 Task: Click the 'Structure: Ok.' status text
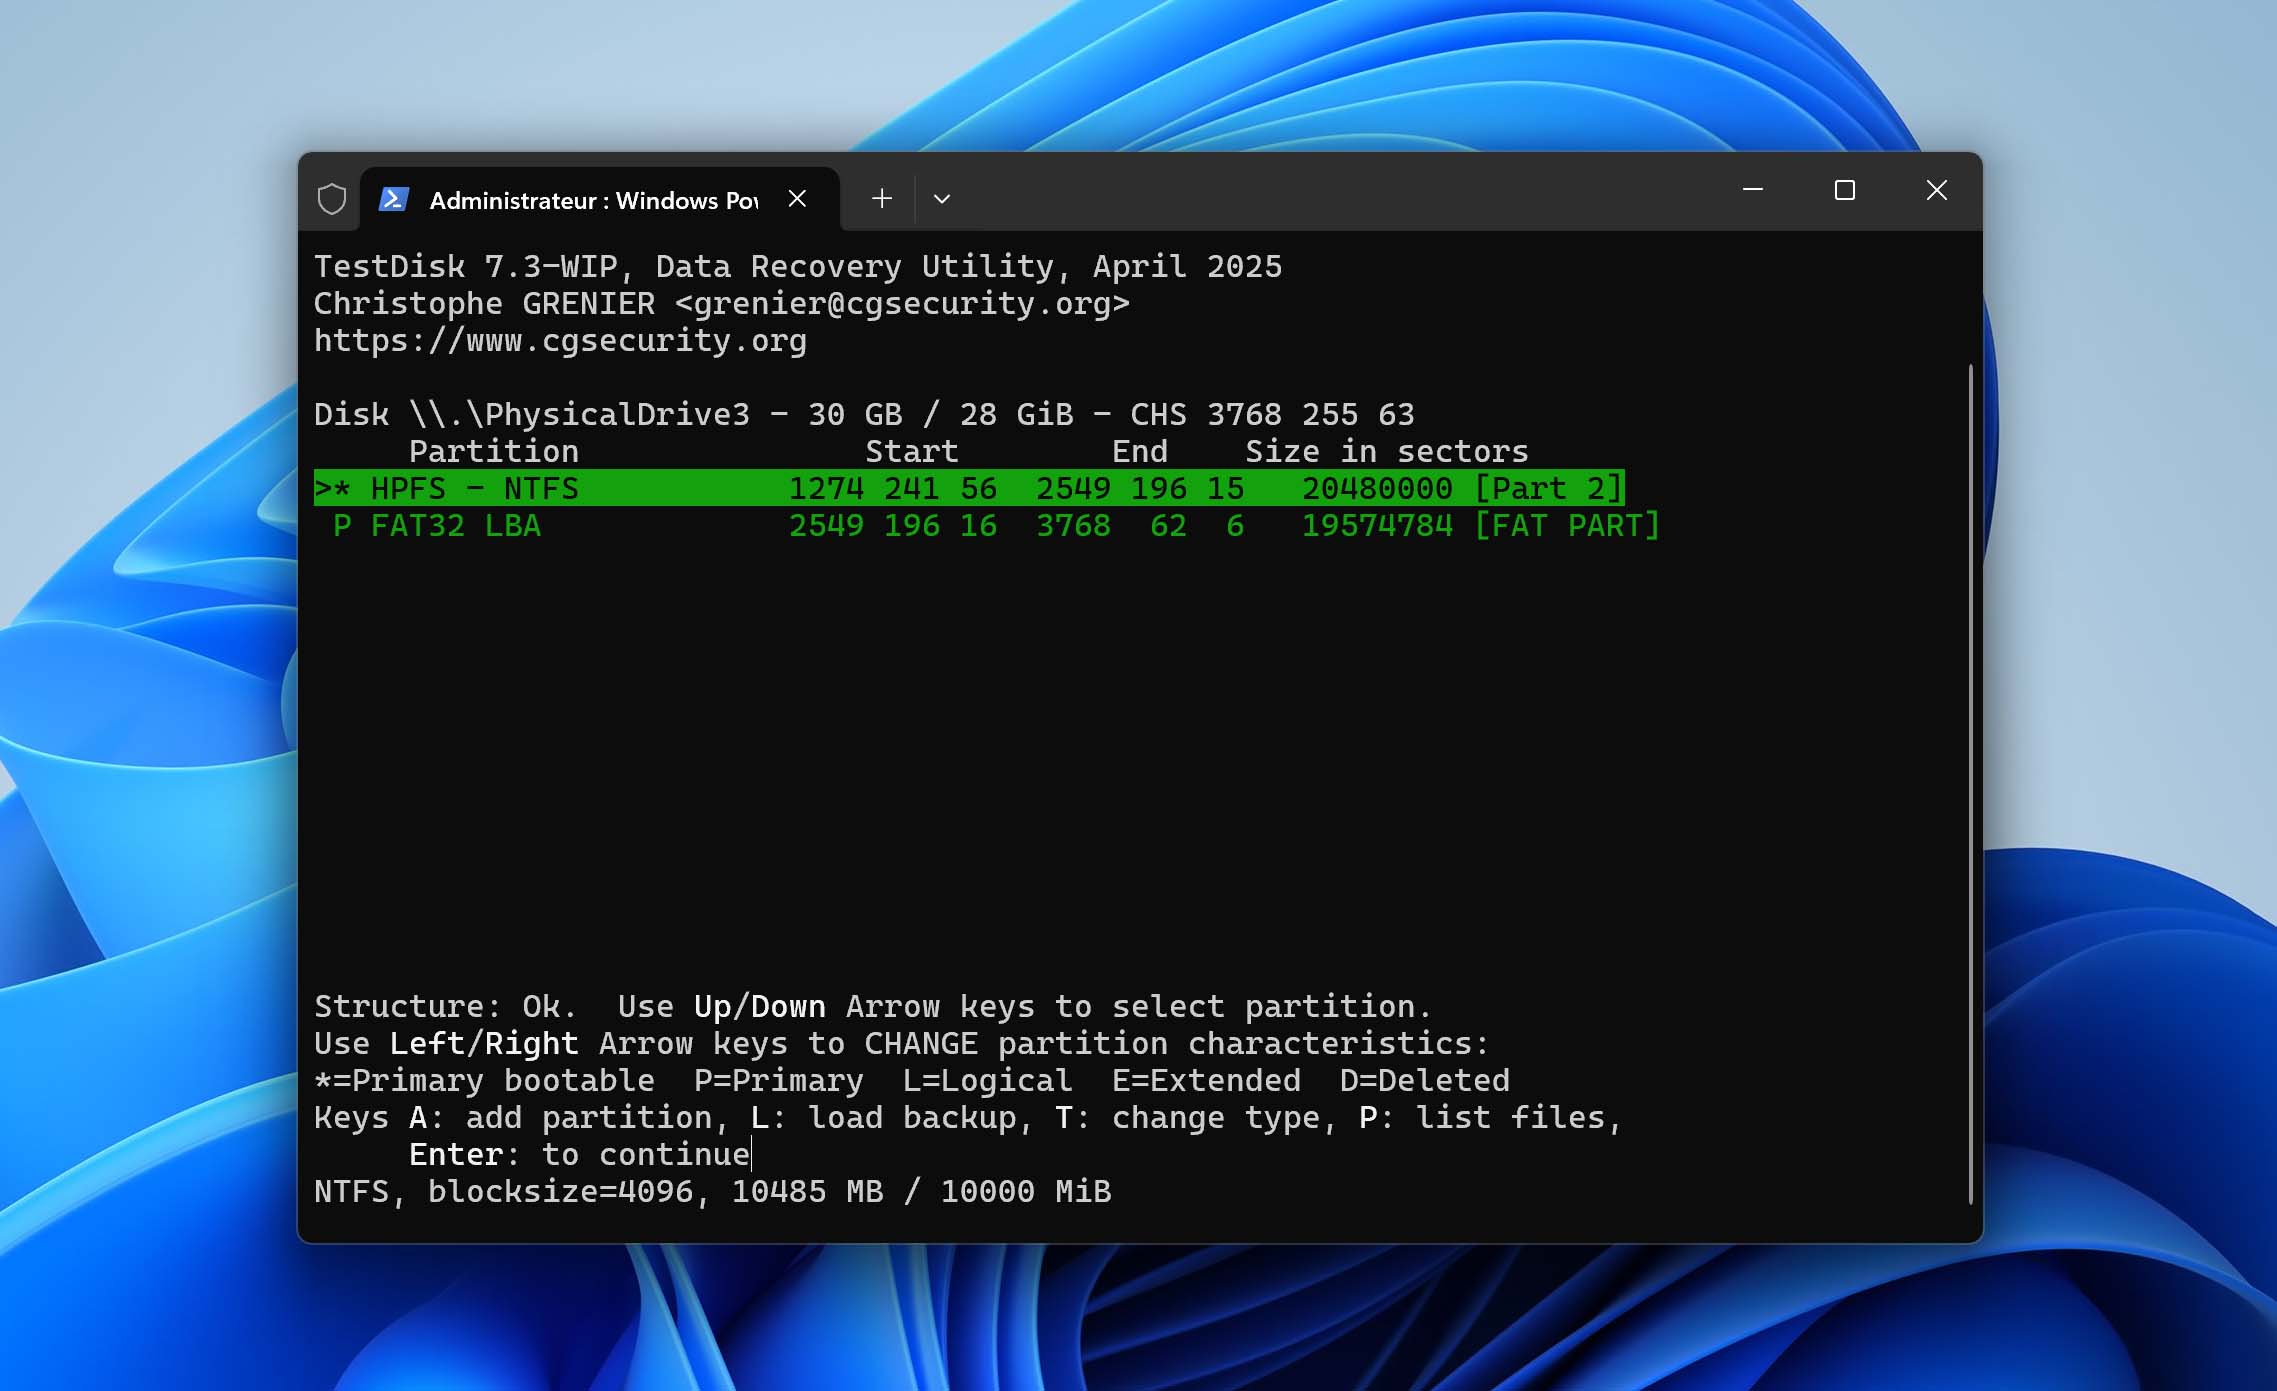[x=446, y=1006]
